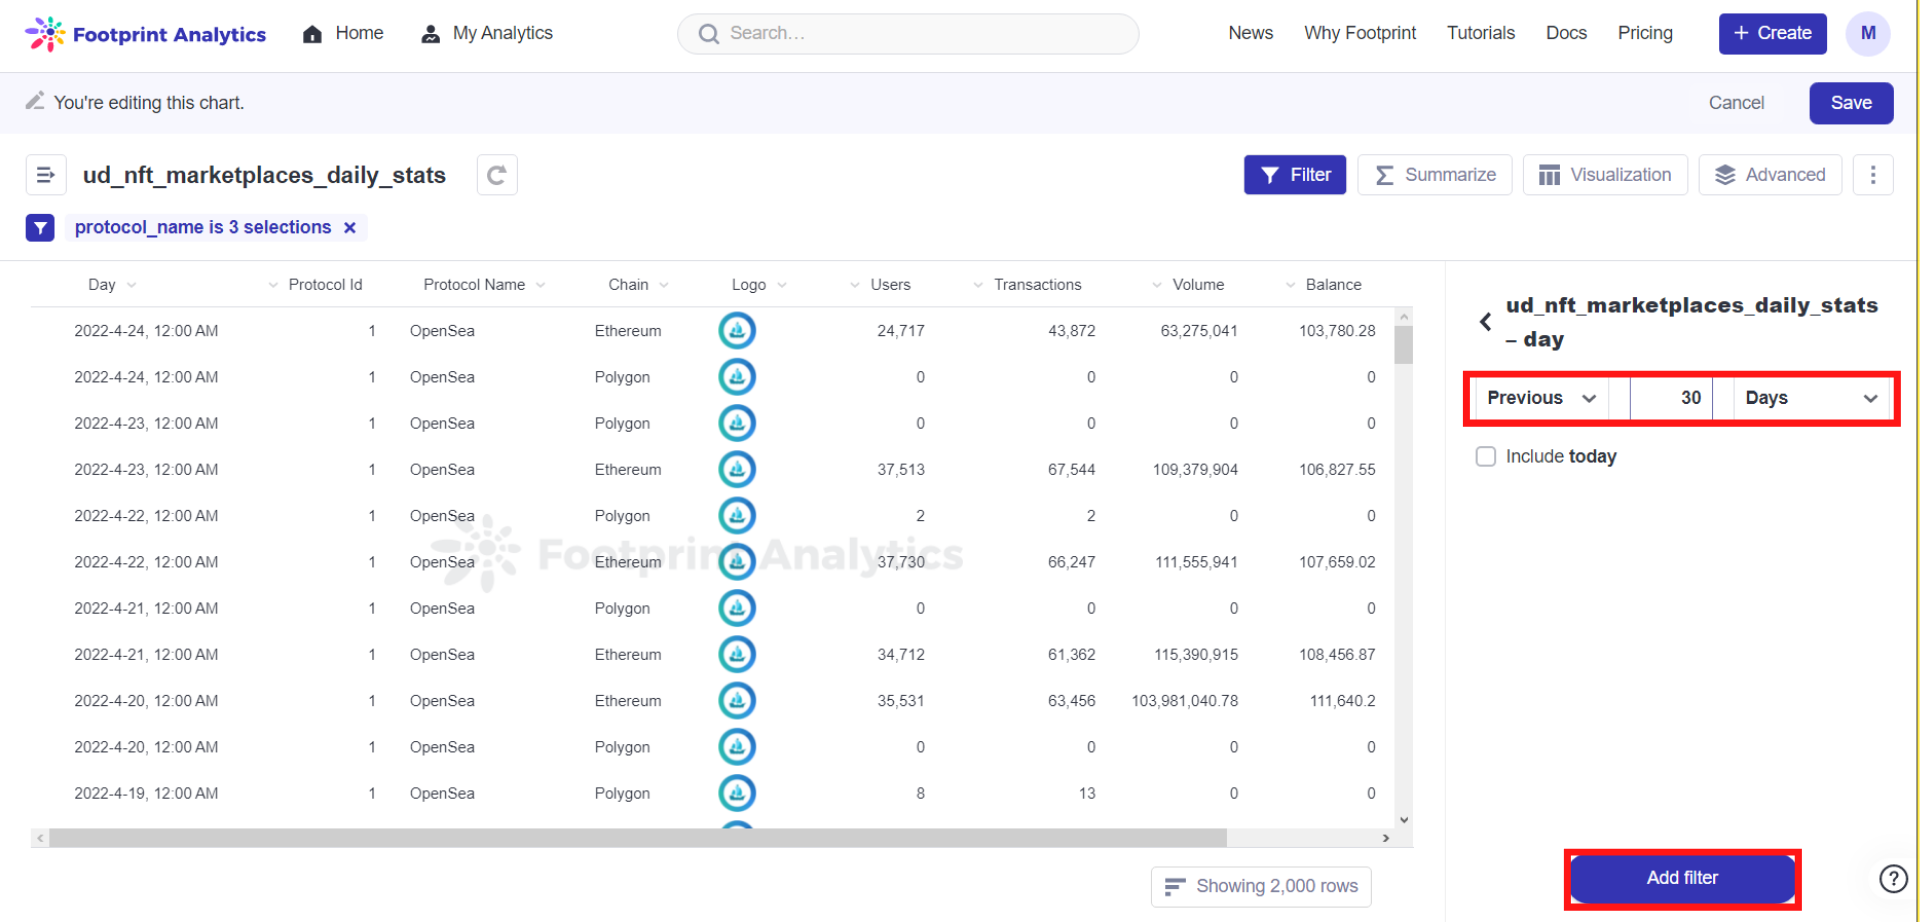Click the Showing 2,000 rows indicator
This screenshot has width=1920, height=922.
[1261, 886]
